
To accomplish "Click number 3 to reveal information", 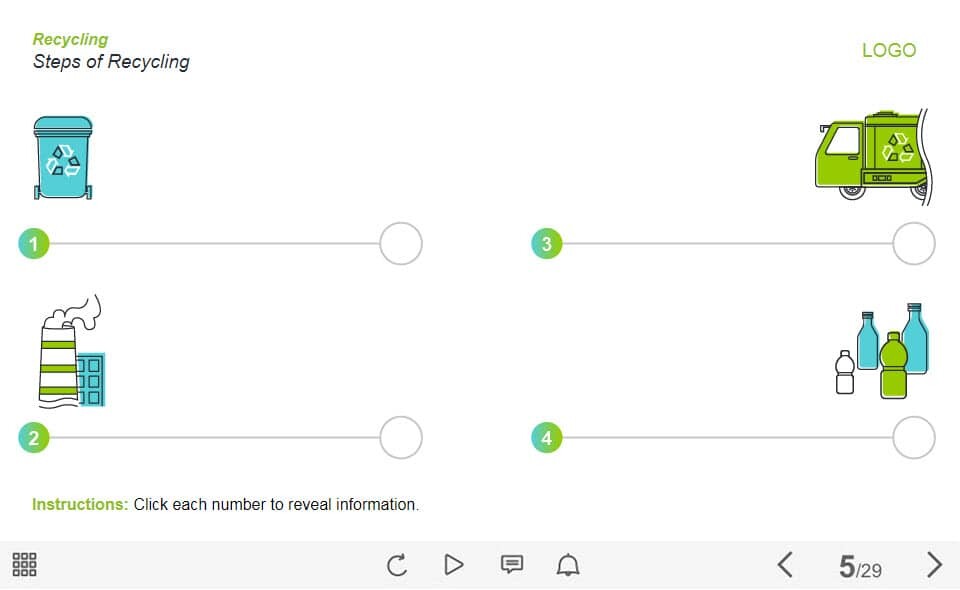I will click(x=547, y=244).
